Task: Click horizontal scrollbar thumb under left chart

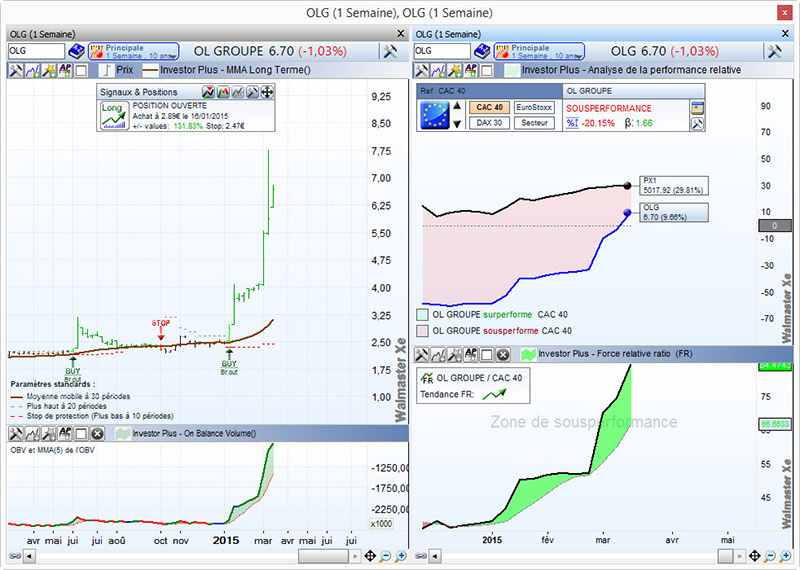Action: point(323,556)
